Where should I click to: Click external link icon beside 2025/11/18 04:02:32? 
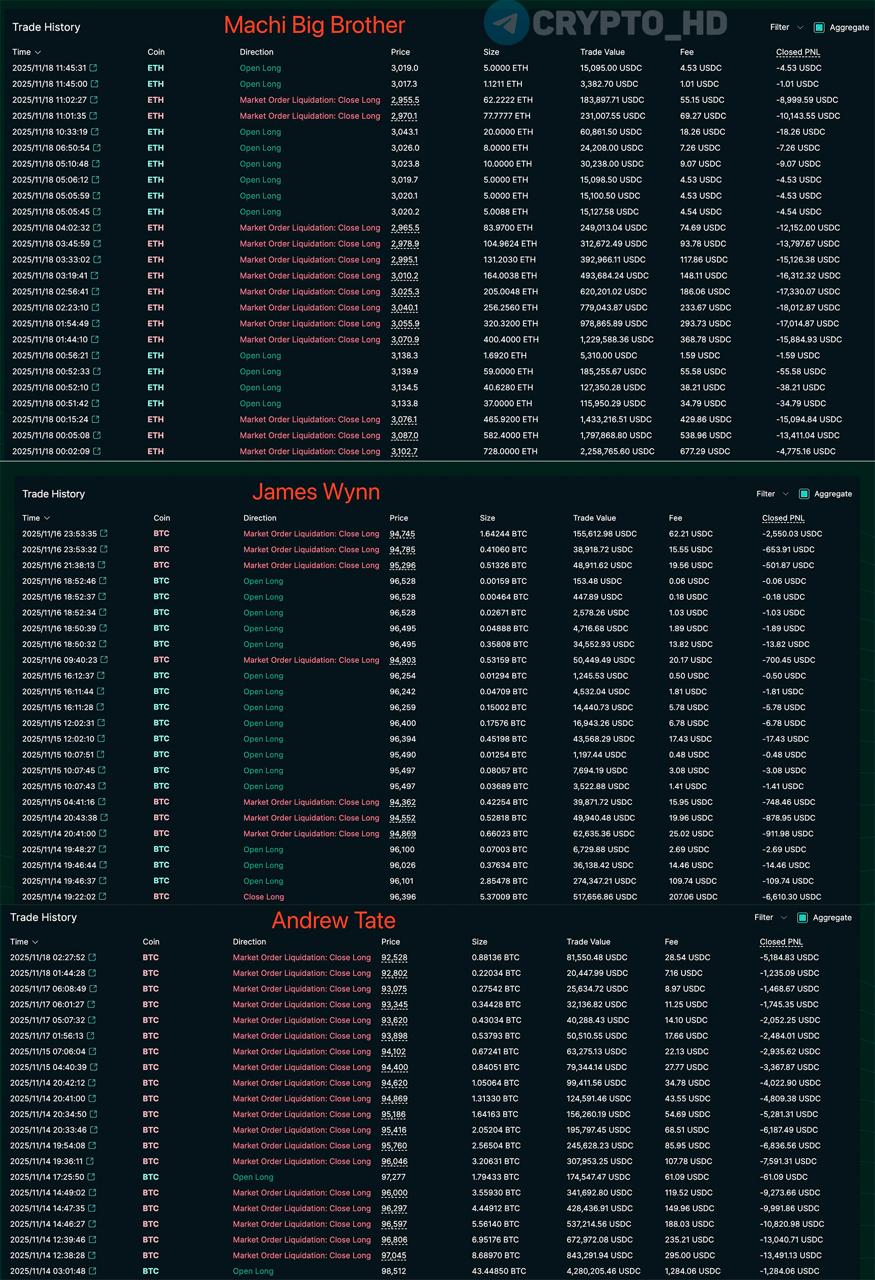[x=96, y=228]
